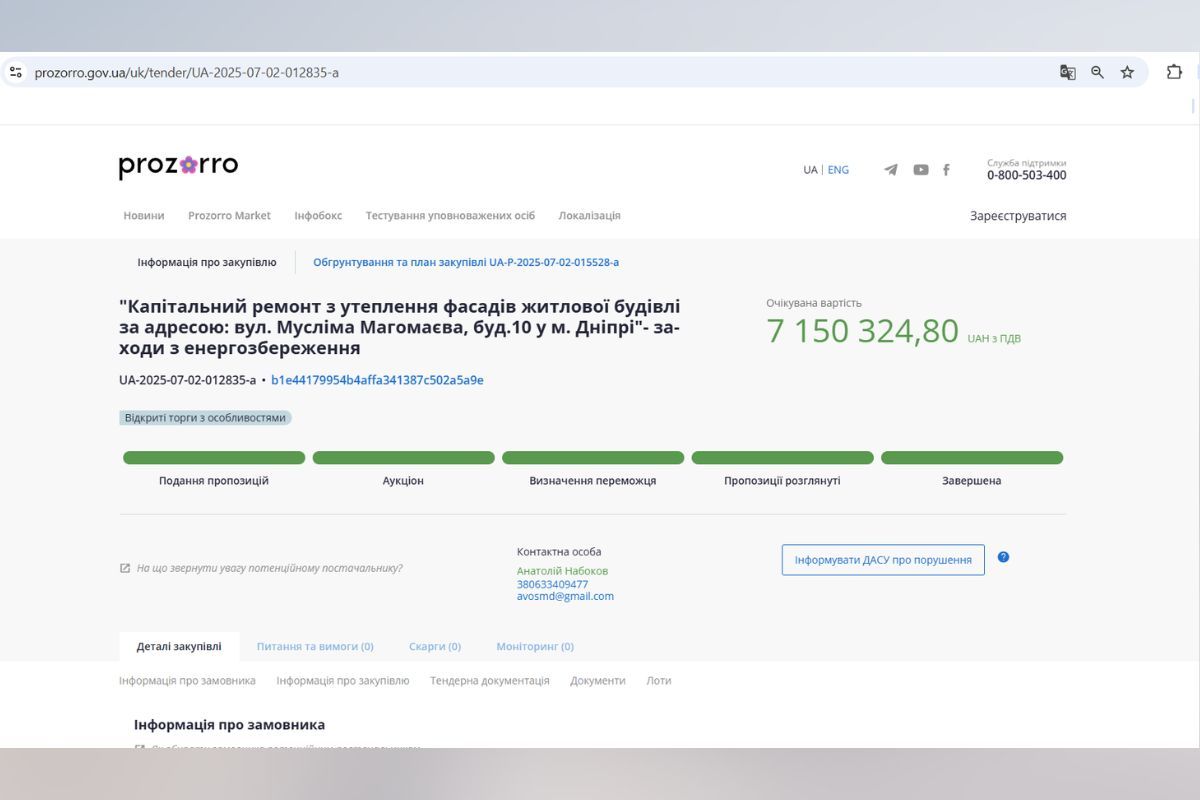Click the address bar URL field
Viewport: 1200px width, 800px height.
[x=500, y=72]
